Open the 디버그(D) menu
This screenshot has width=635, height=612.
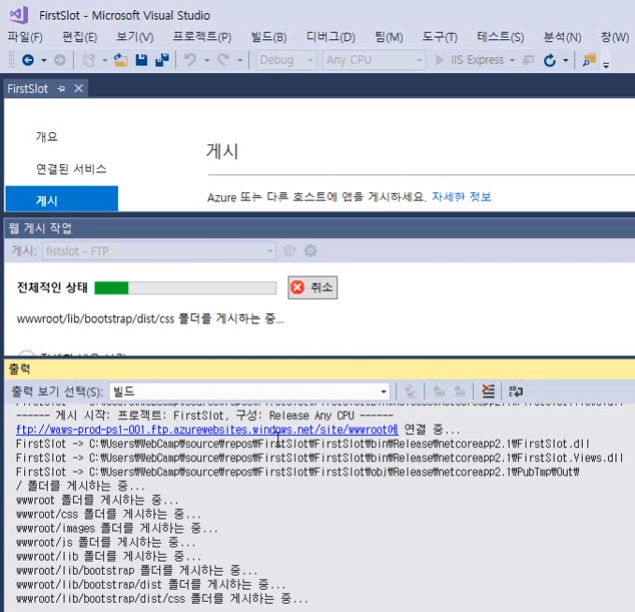point(330,37)
